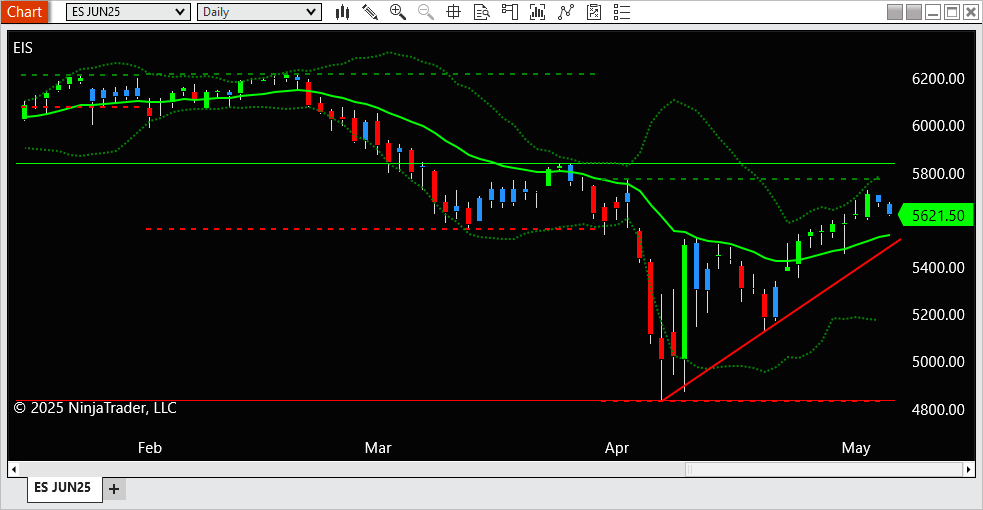Open the Daily interval dropdown
Screen dimensions: 983x510
[x=259, y=12]
